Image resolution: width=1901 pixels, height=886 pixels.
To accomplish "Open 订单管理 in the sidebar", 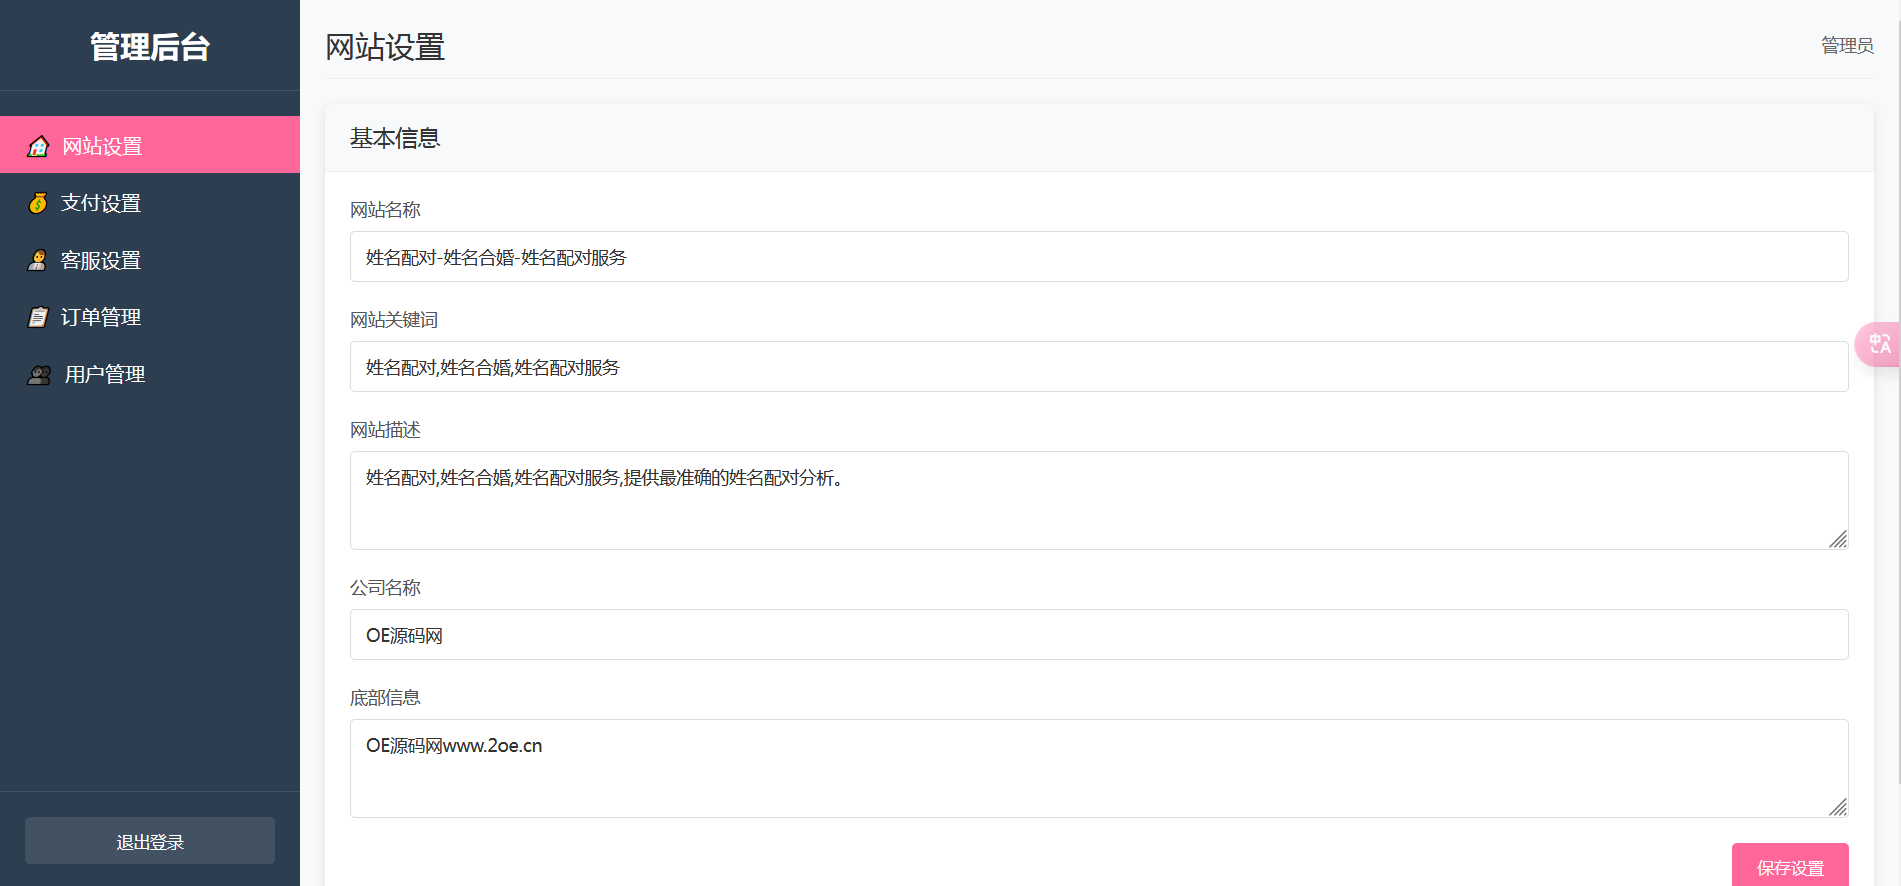I will coord(101,317).
